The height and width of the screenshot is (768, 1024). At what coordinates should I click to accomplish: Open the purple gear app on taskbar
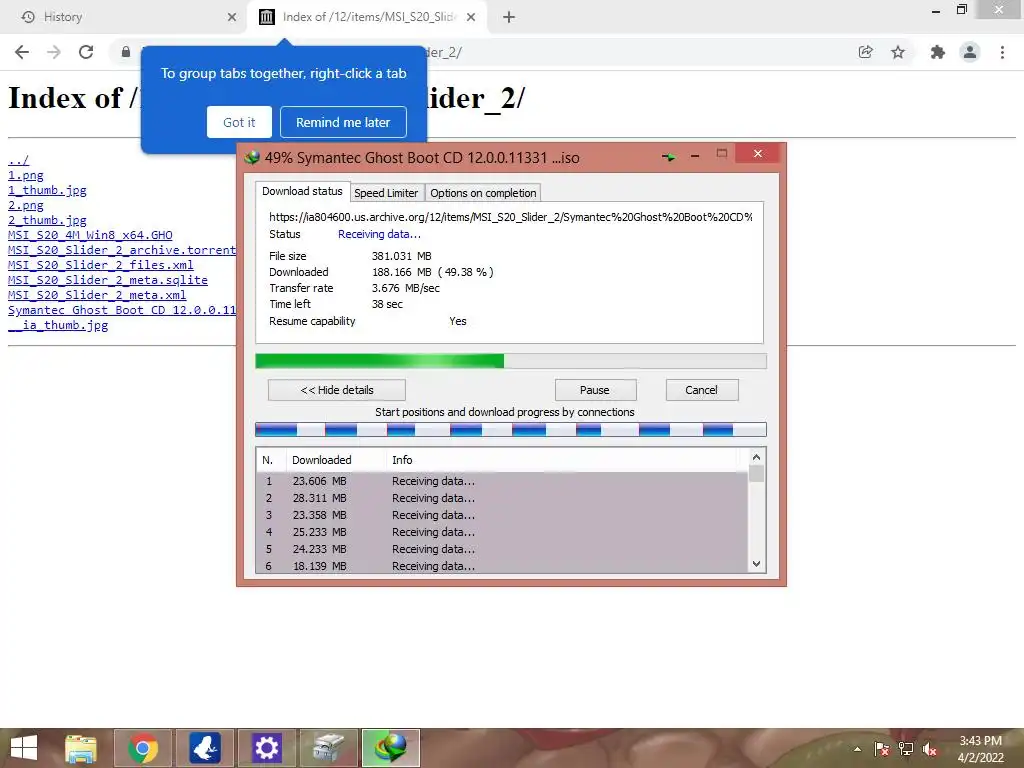(x=266, y=748)
